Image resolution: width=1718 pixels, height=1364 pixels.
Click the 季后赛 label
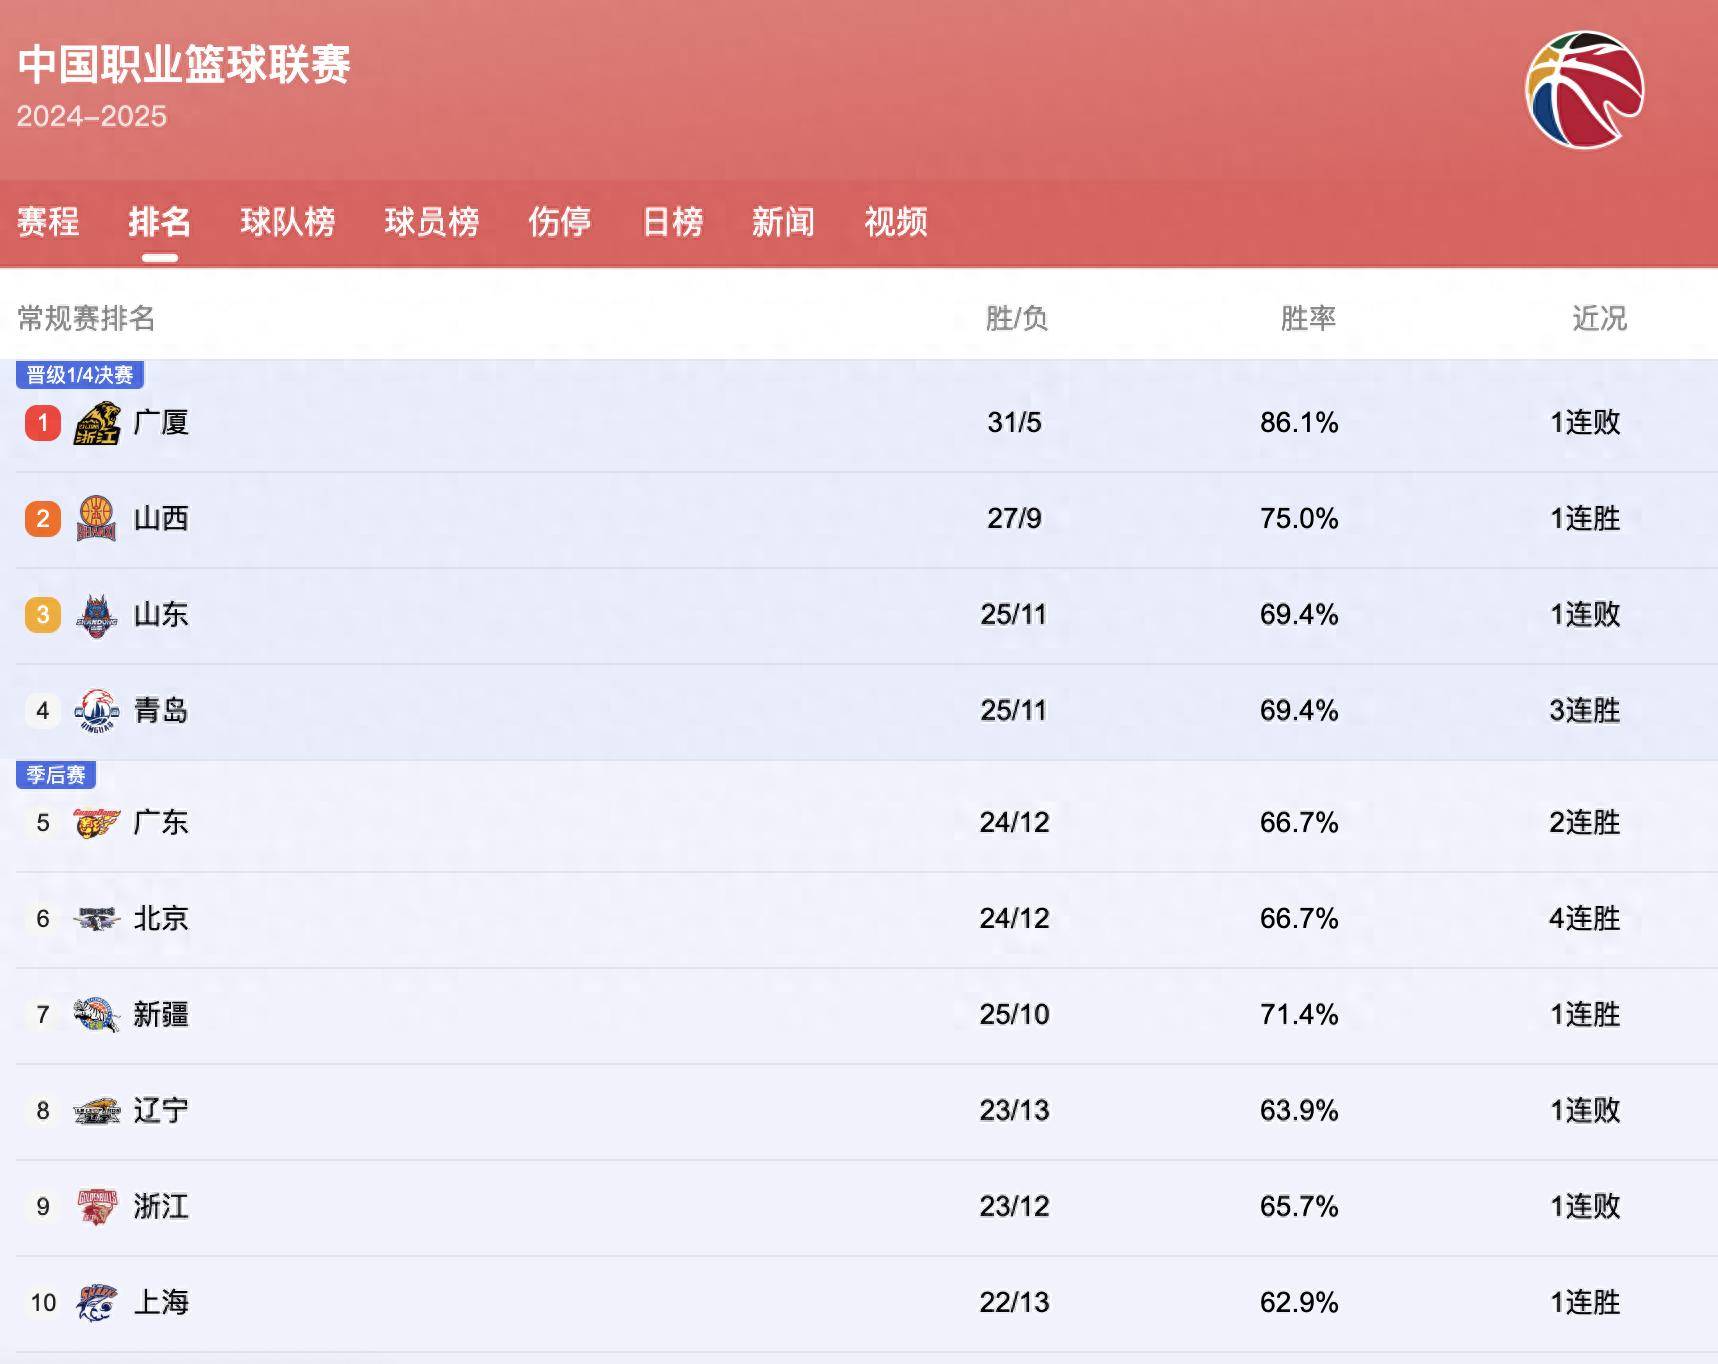[57, 774]
